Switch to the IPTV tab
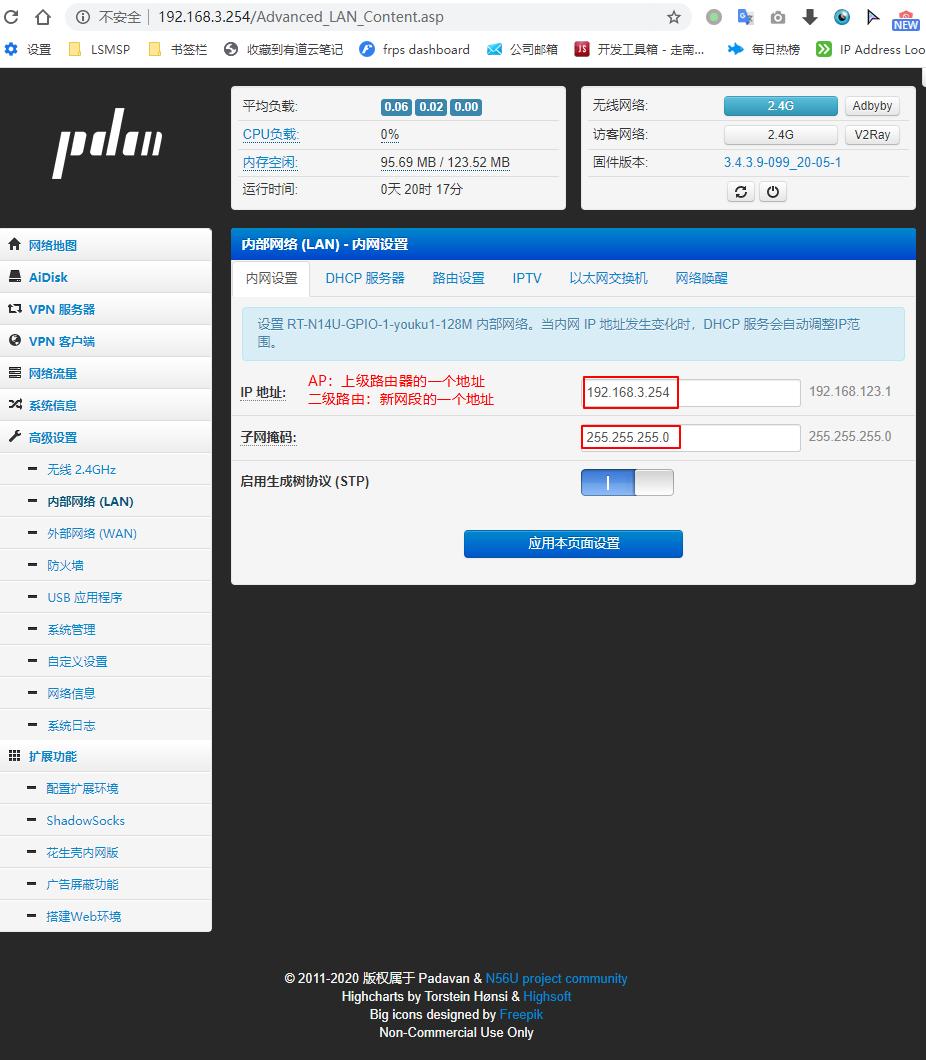Viewport: 926px width, 1060px height. click(527, 279)
